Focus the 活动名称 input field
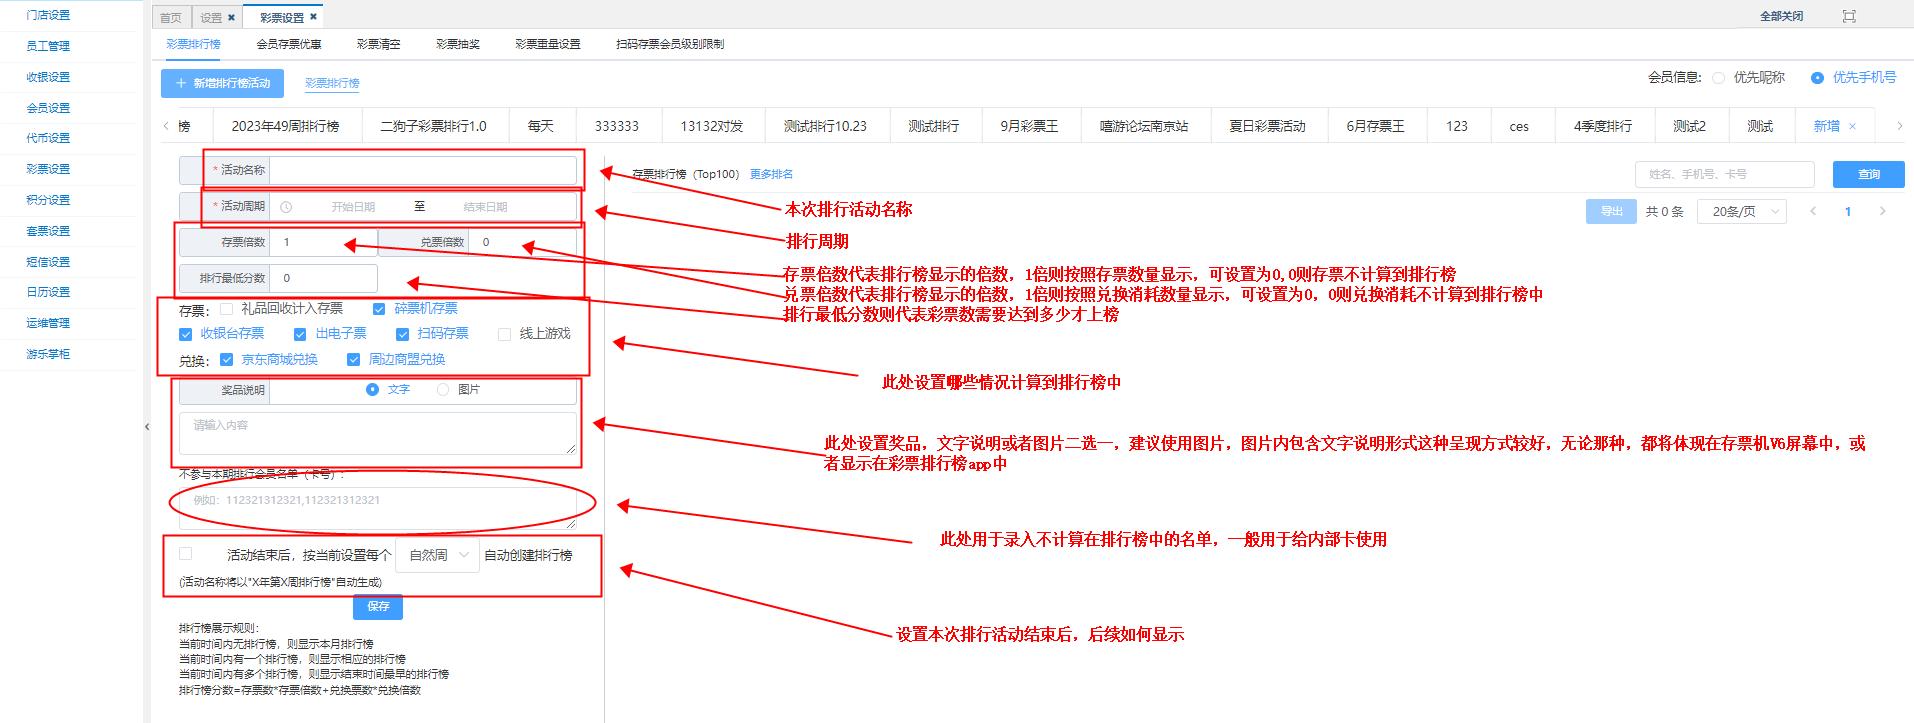 [x=423, y=170]
